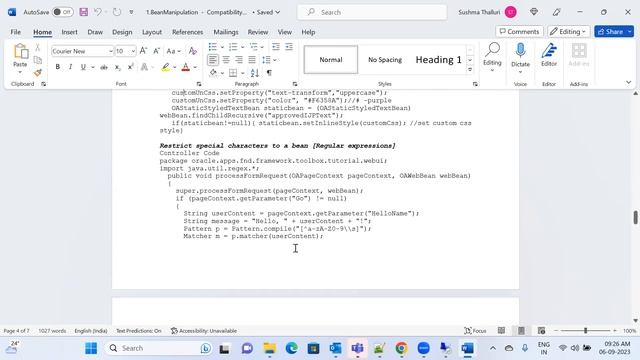This screenshot has height=360, width=640.
Task: Open the font size dropdown
Action: [133, 51]
